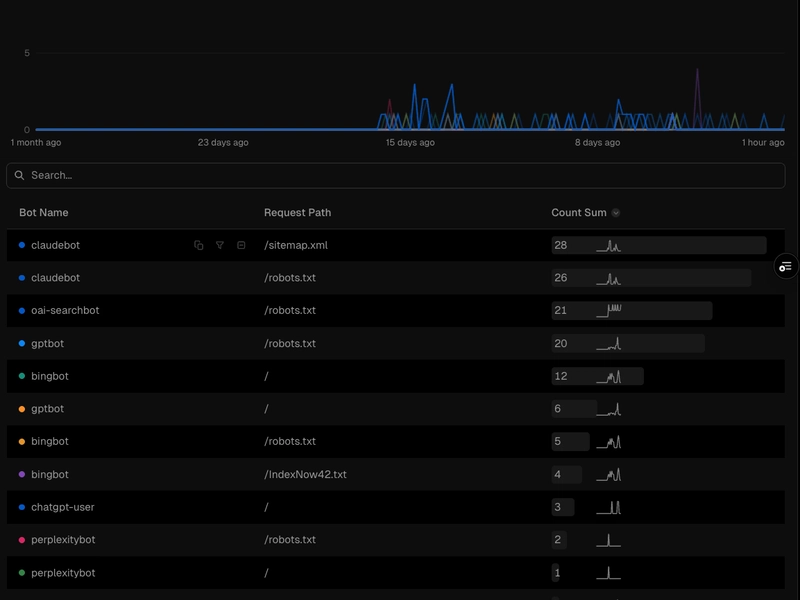Select the chatgpt-user bot name
Image resolution: width=800 pixels, height=600 pixels.
63,508
